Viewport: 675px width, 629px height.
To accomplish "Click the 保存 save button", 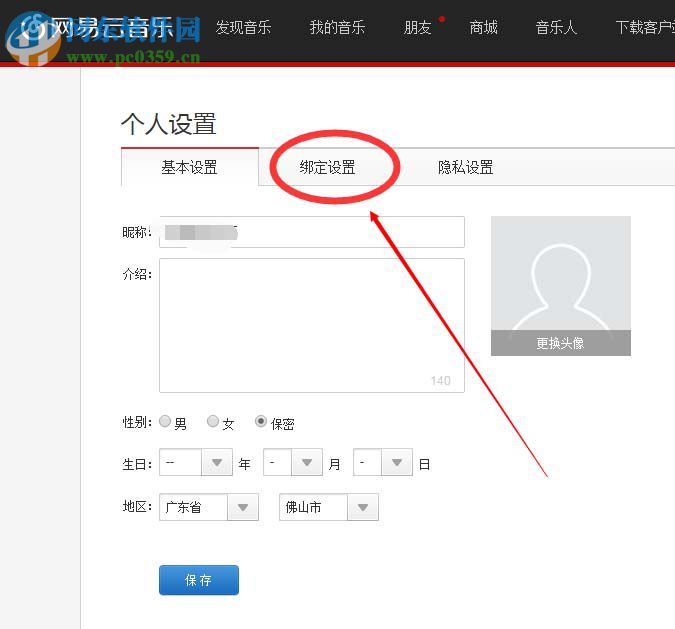I will pyautogui.click(x=199, y=580).
